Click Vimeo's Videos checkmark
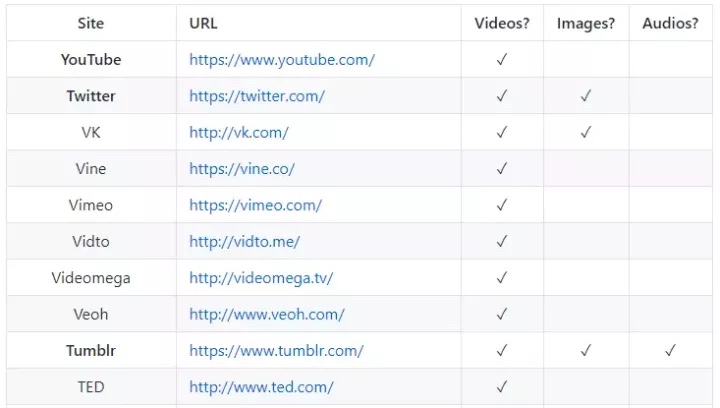This screenshot has width=720, height=408. coord(502,205)
